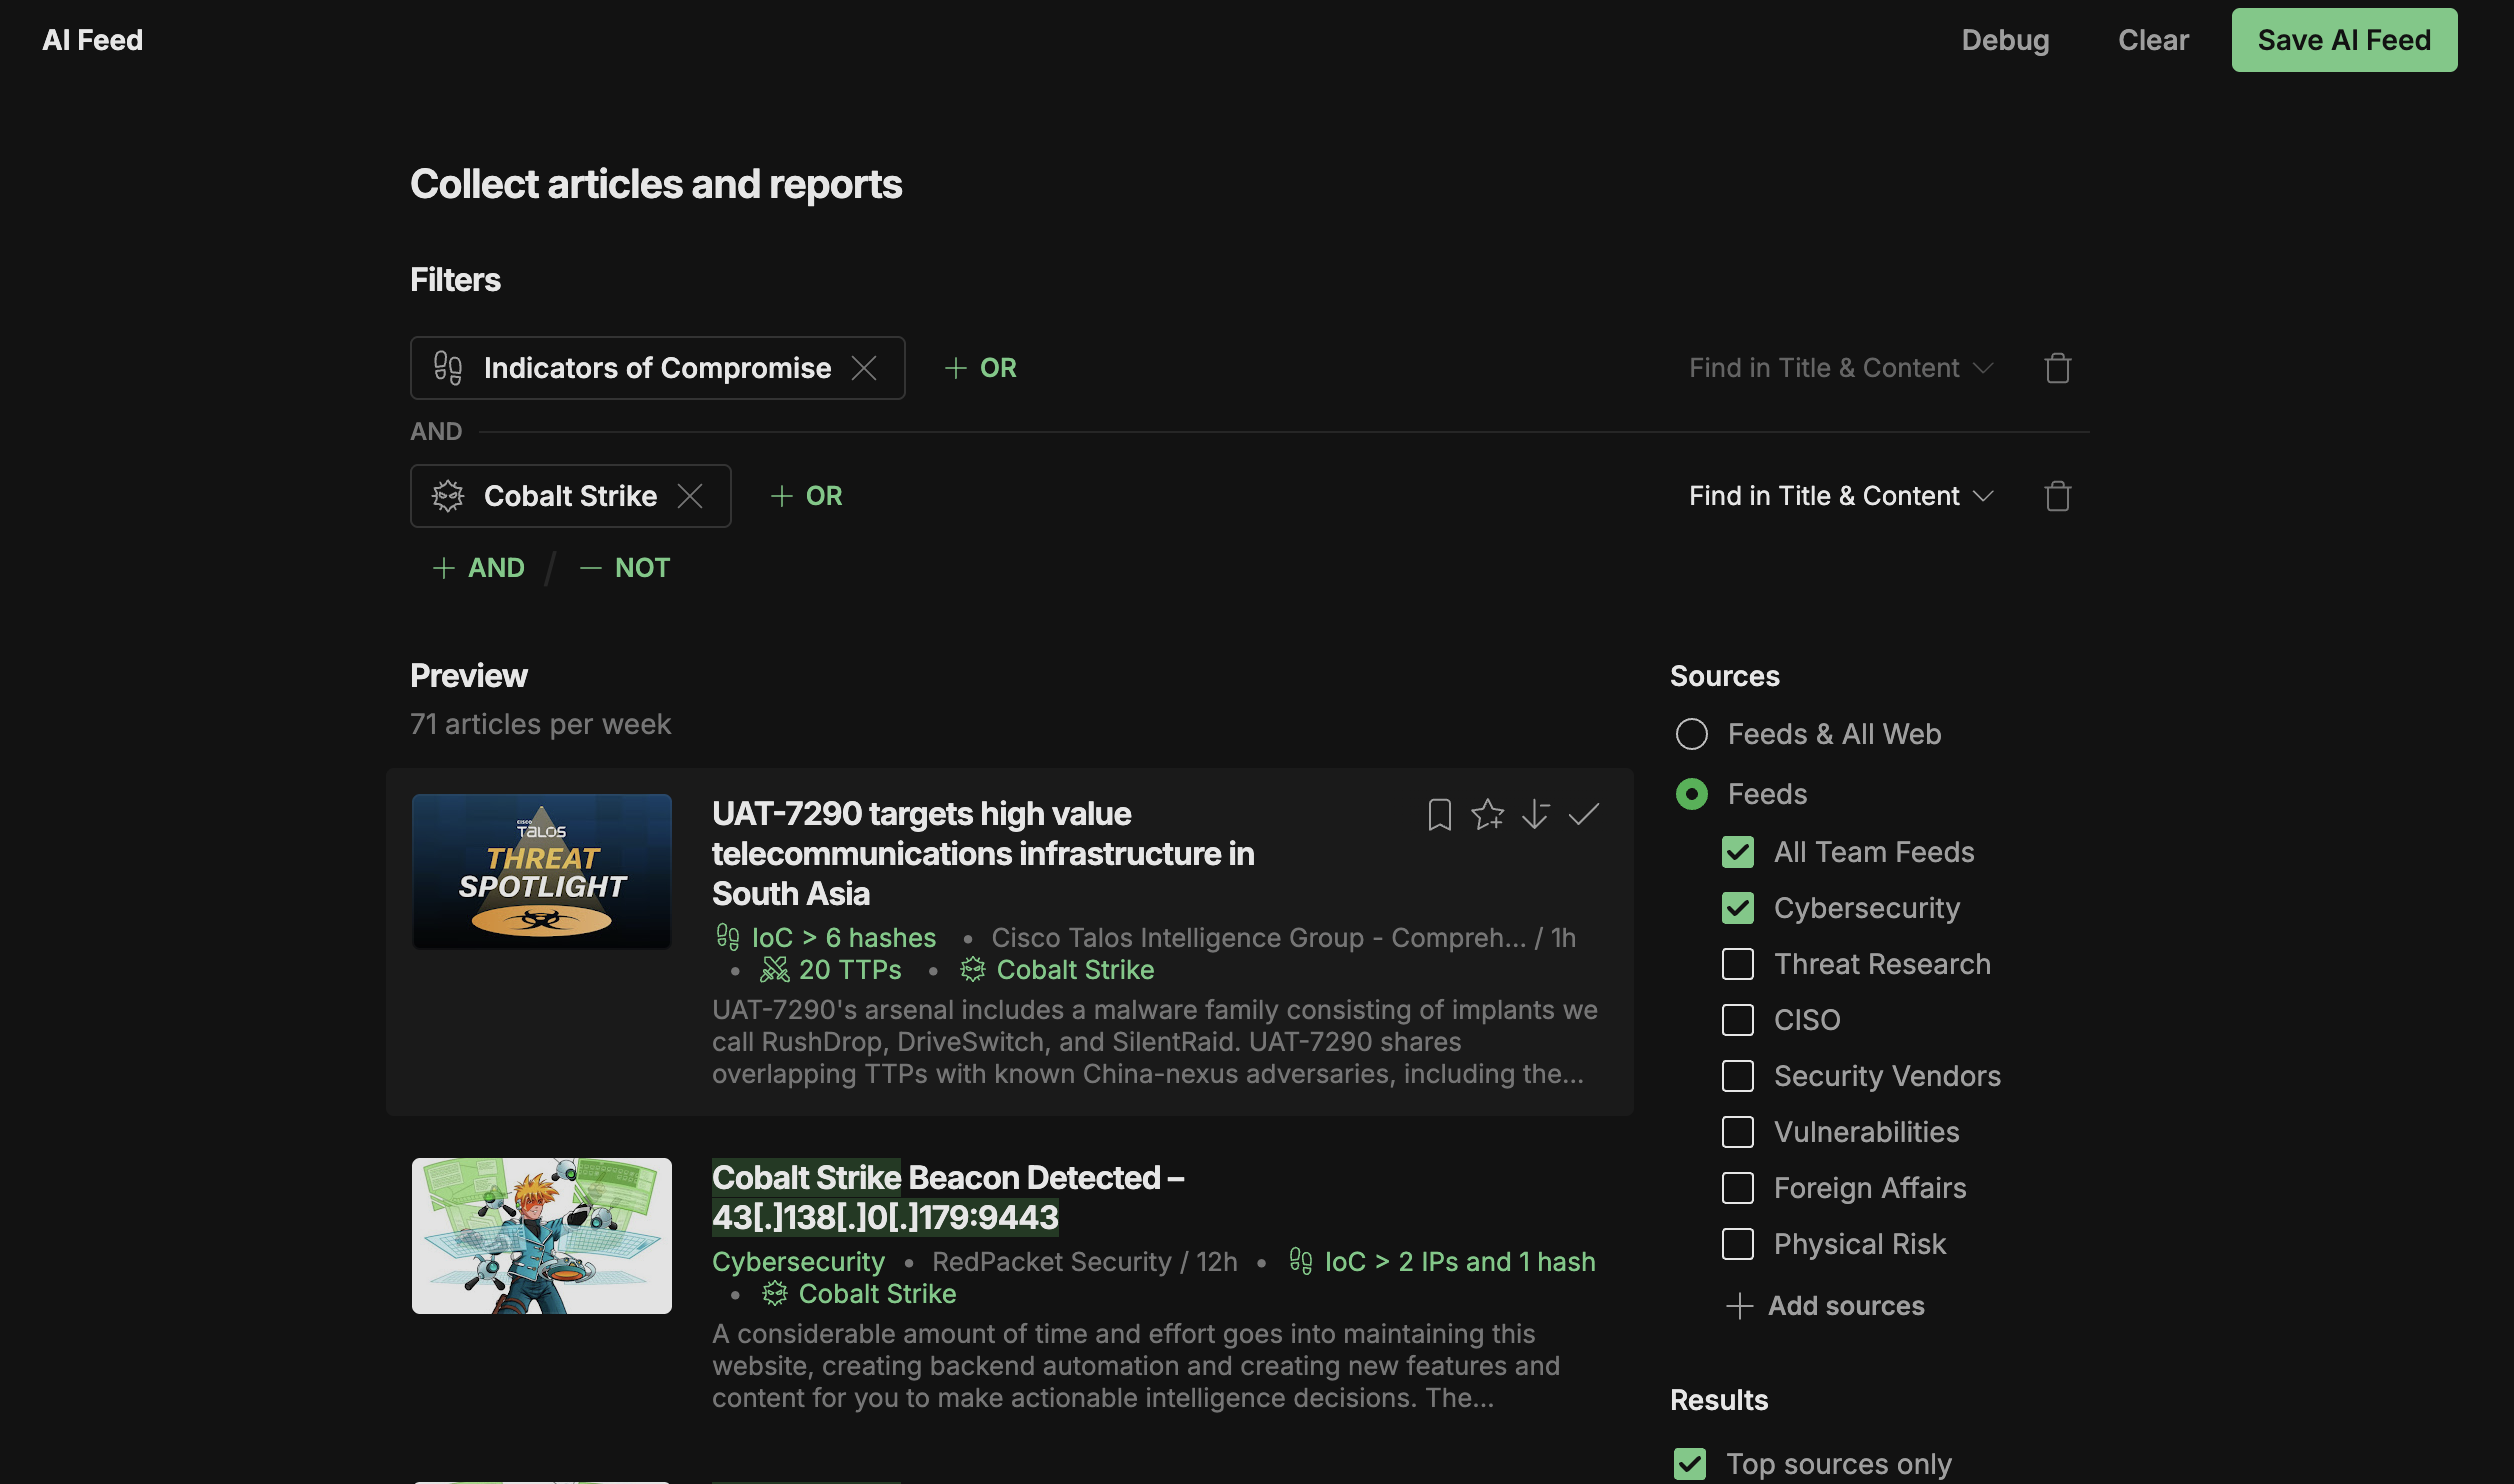Open Find in Title & Content dropdown for Indicators row
The height and width of the screenshot is (1484, 2514).
pyautogui.click(x=1840, y=368)
